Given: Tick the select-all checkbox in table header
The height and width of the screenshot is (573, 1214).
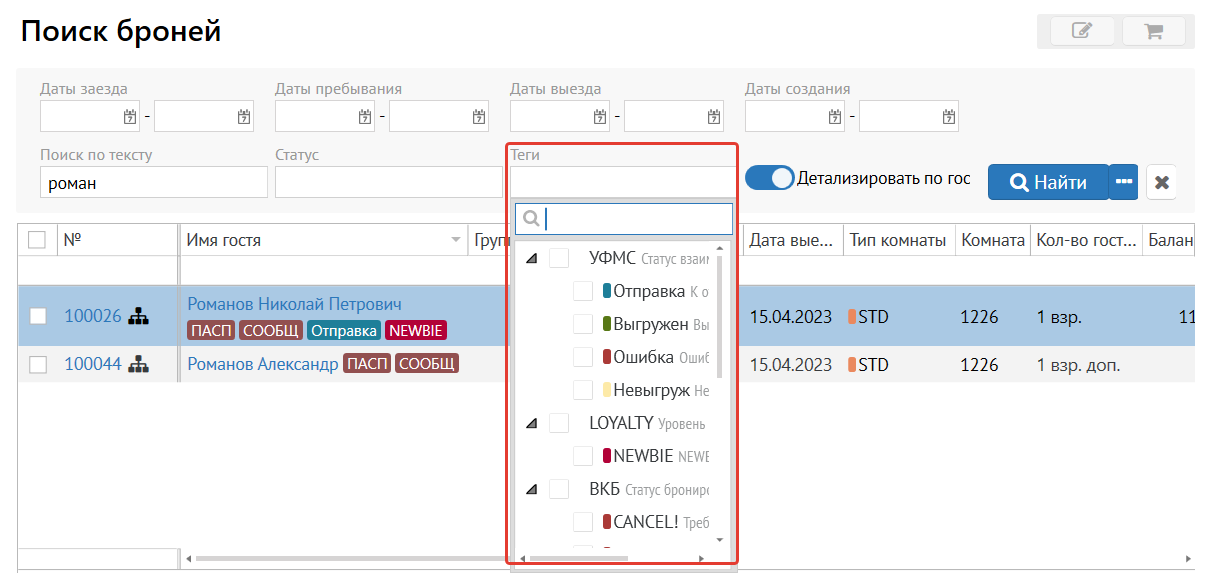Looking at the screenshot, I should point(37,240).
